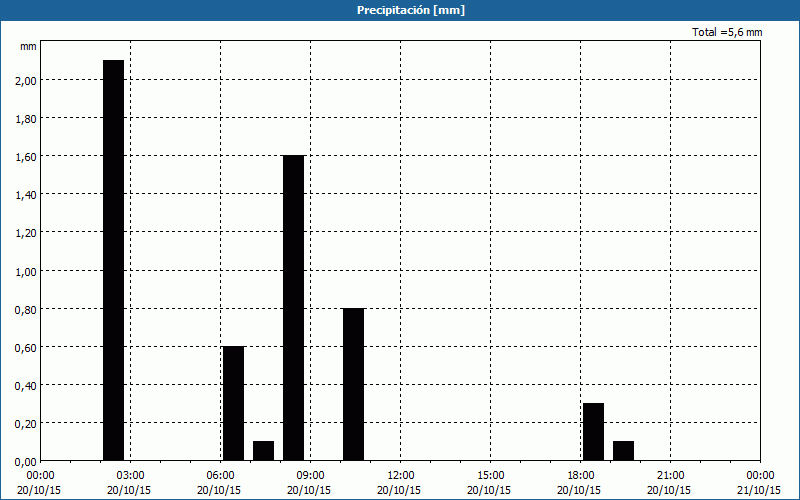Click the 21:00 time axis label

(x=670, y=476)
